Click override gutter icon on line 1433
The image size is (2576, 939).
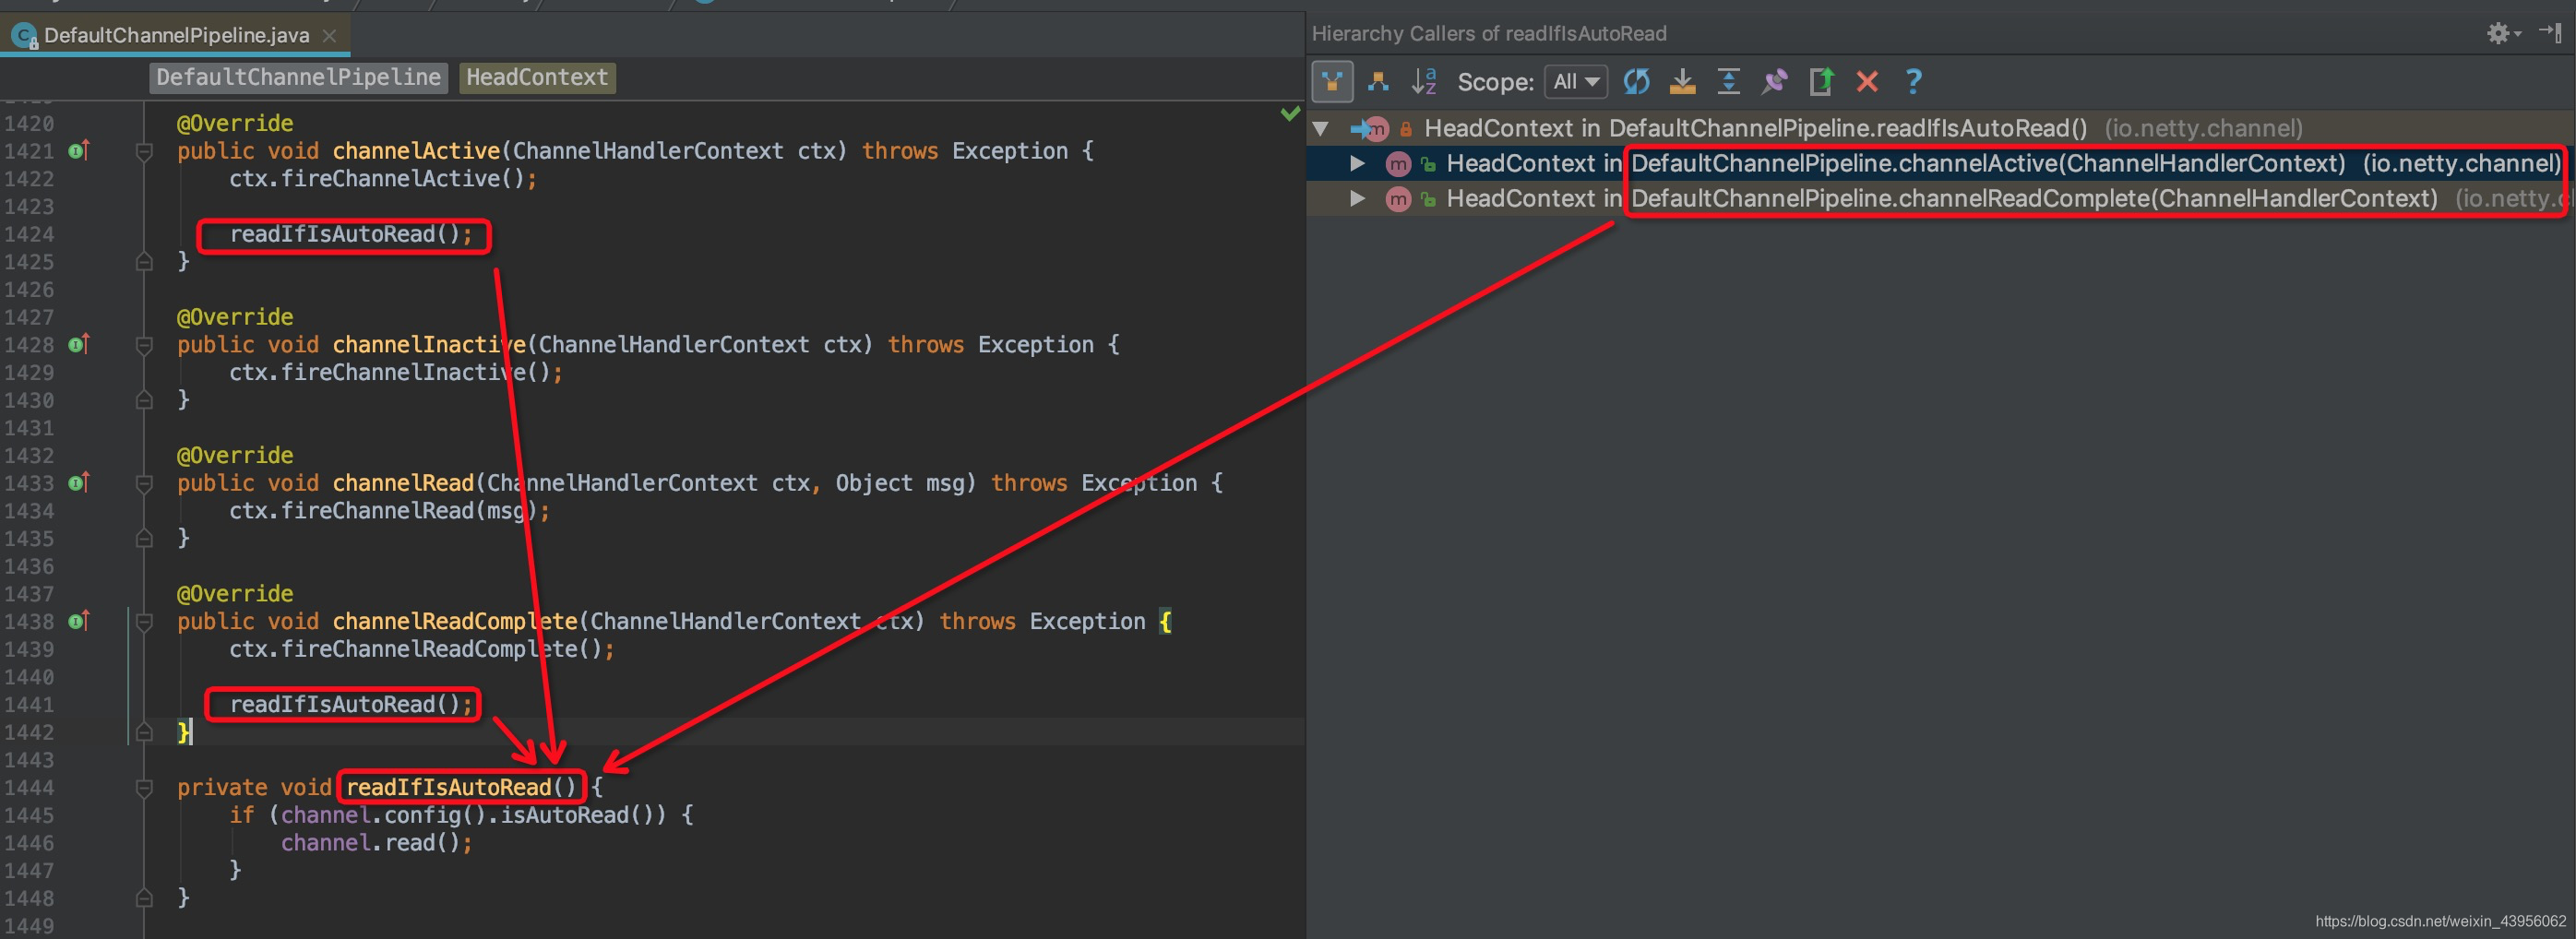(x=79, y=483)
